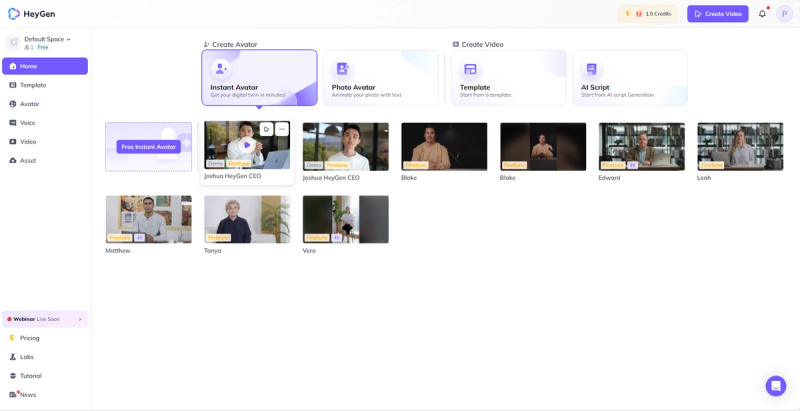This screenshot has width=800, height=411.
Task: Click the Free plan badge under Default Space
Action: tap(43, 47)
